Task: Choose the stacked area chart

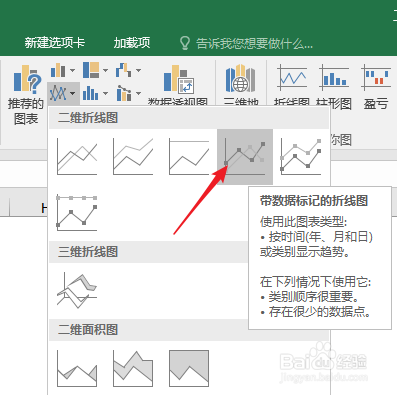Action: [133, 368]
